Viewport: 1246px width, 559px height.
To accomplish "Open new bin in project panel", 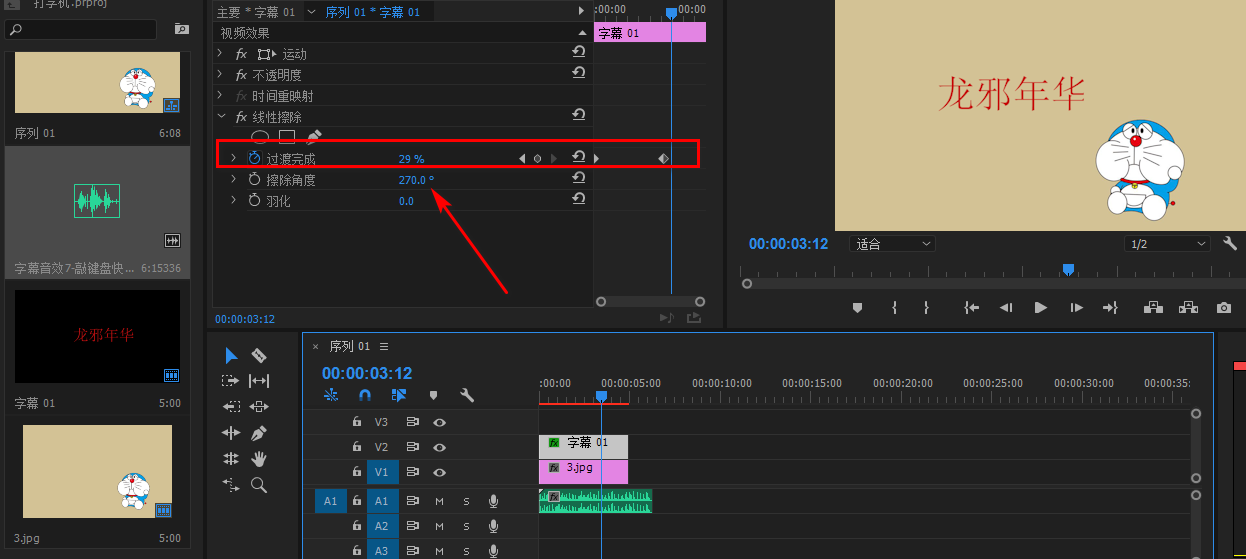I will pos(181,29).
